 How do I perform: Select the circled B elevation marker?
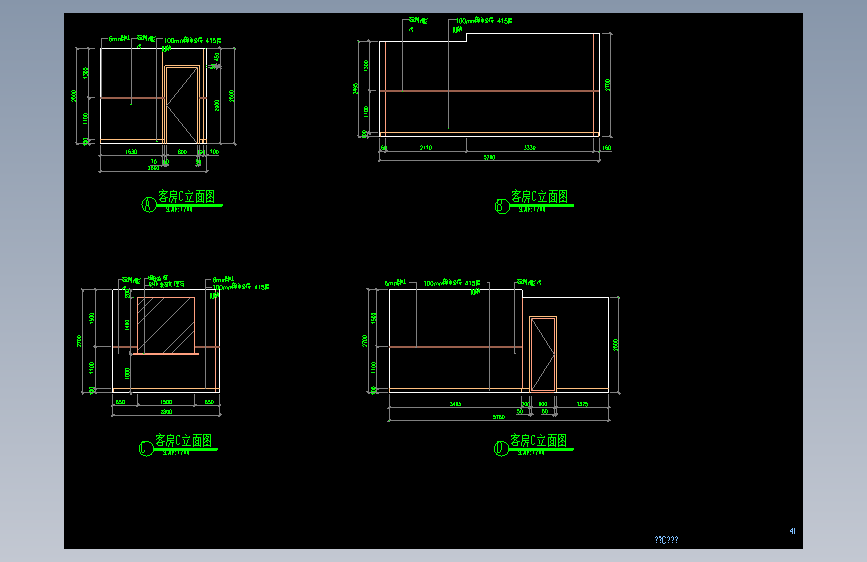coord(502,206)
